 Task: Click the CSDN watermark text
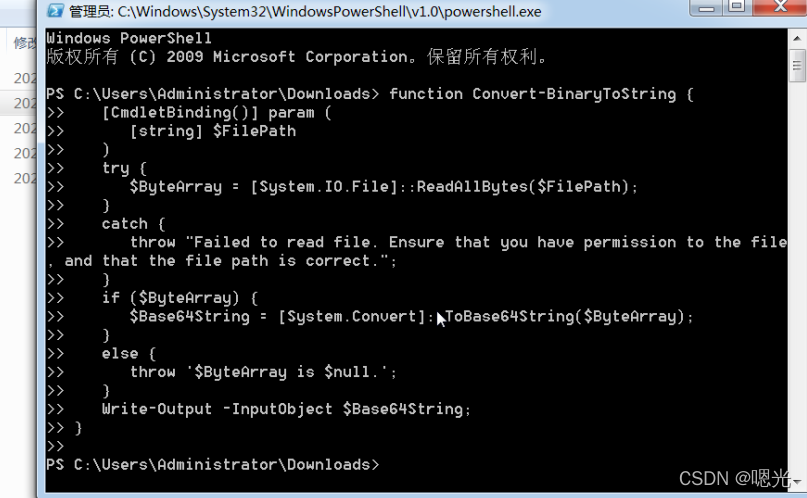click(738, 479)
